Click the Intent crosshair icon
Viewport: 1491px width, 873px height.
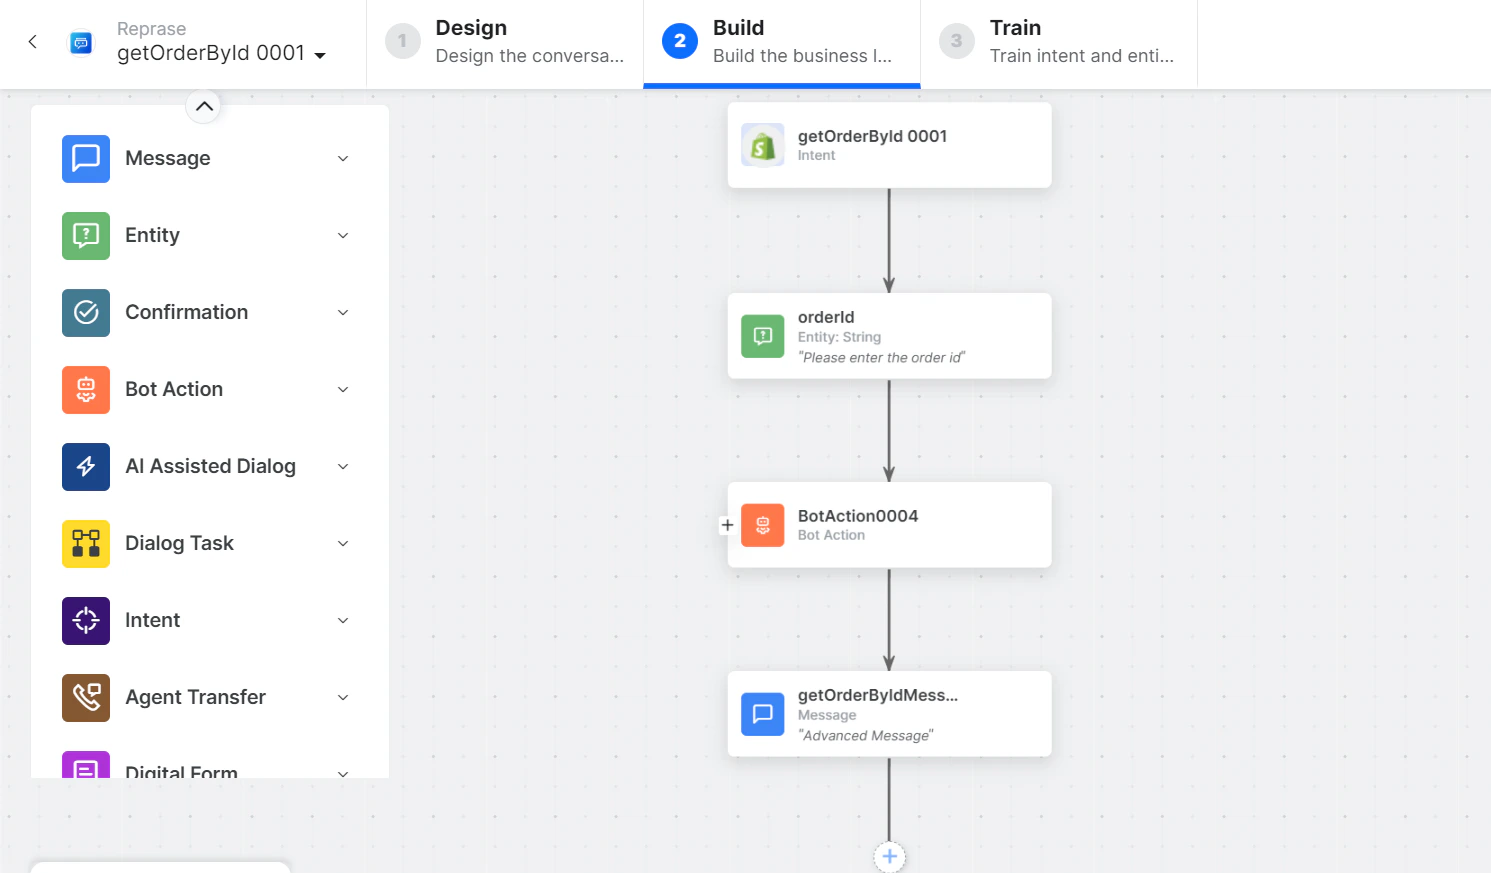tap(85, 620)
